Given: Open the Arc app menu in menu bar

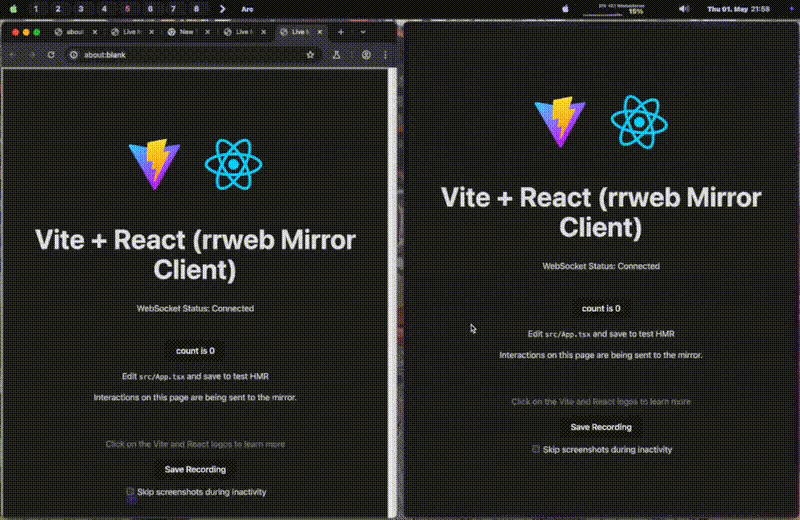Looking at the screenshot, I should [247, 9].
